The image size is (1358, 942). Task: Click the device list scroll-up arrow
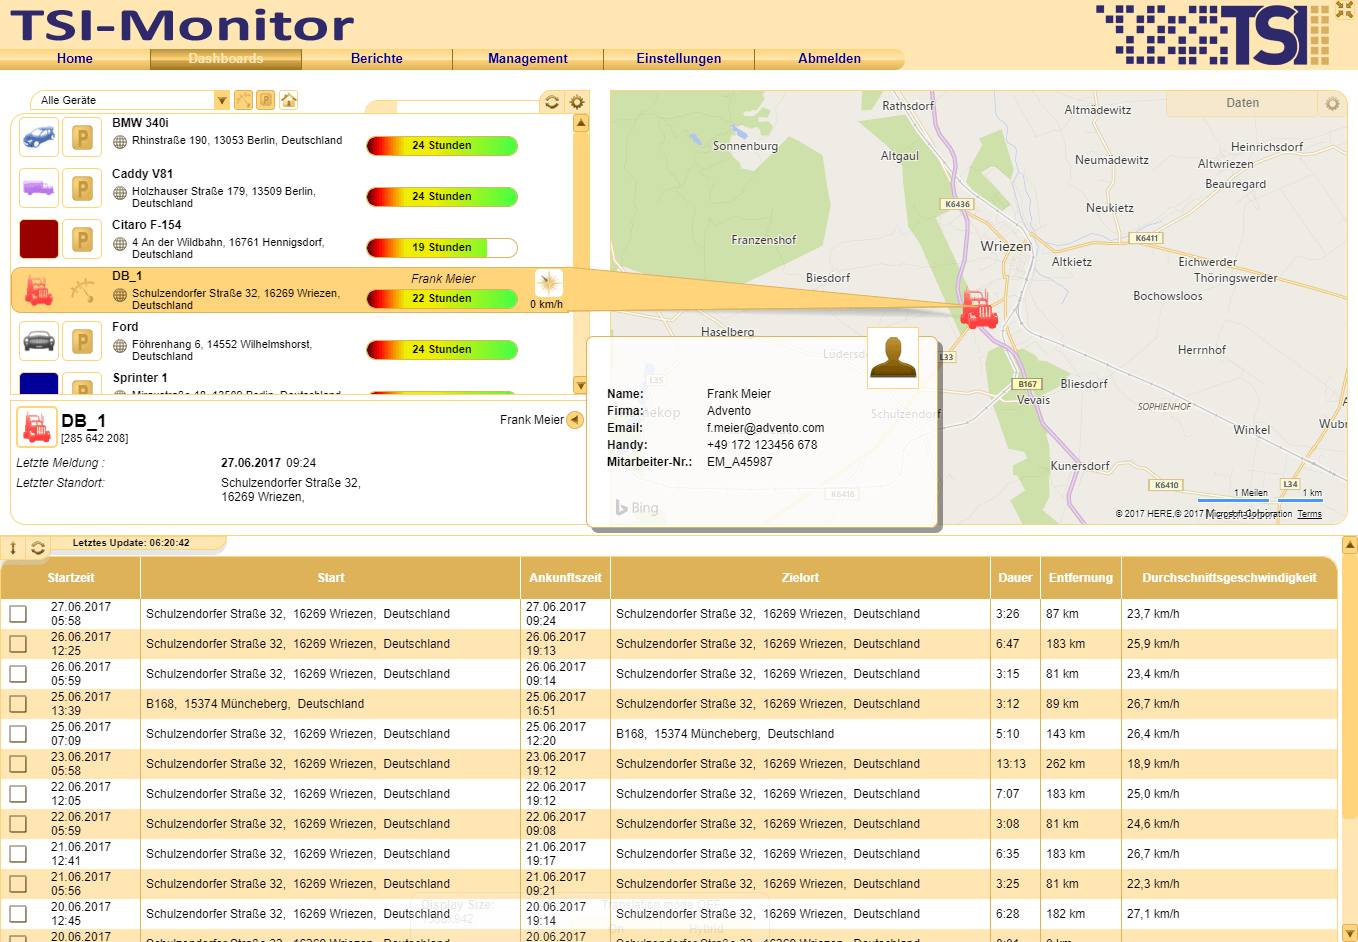tap(581, 123)
